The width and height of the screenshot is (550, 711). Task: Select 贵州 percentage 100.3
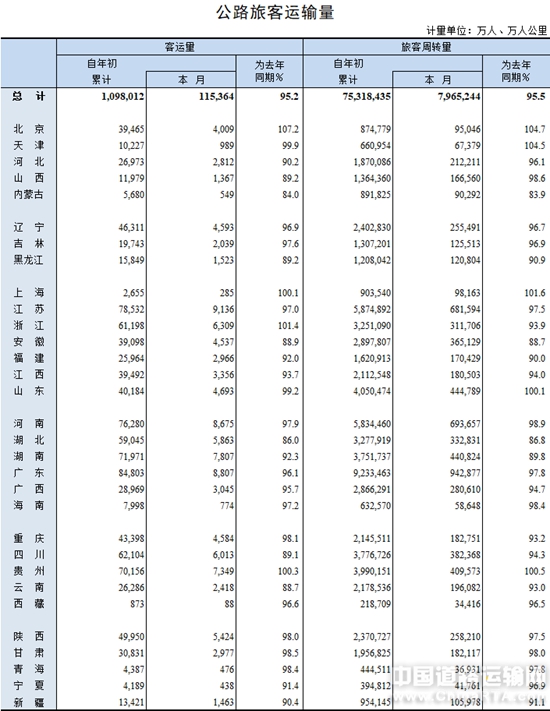(288, 571)
